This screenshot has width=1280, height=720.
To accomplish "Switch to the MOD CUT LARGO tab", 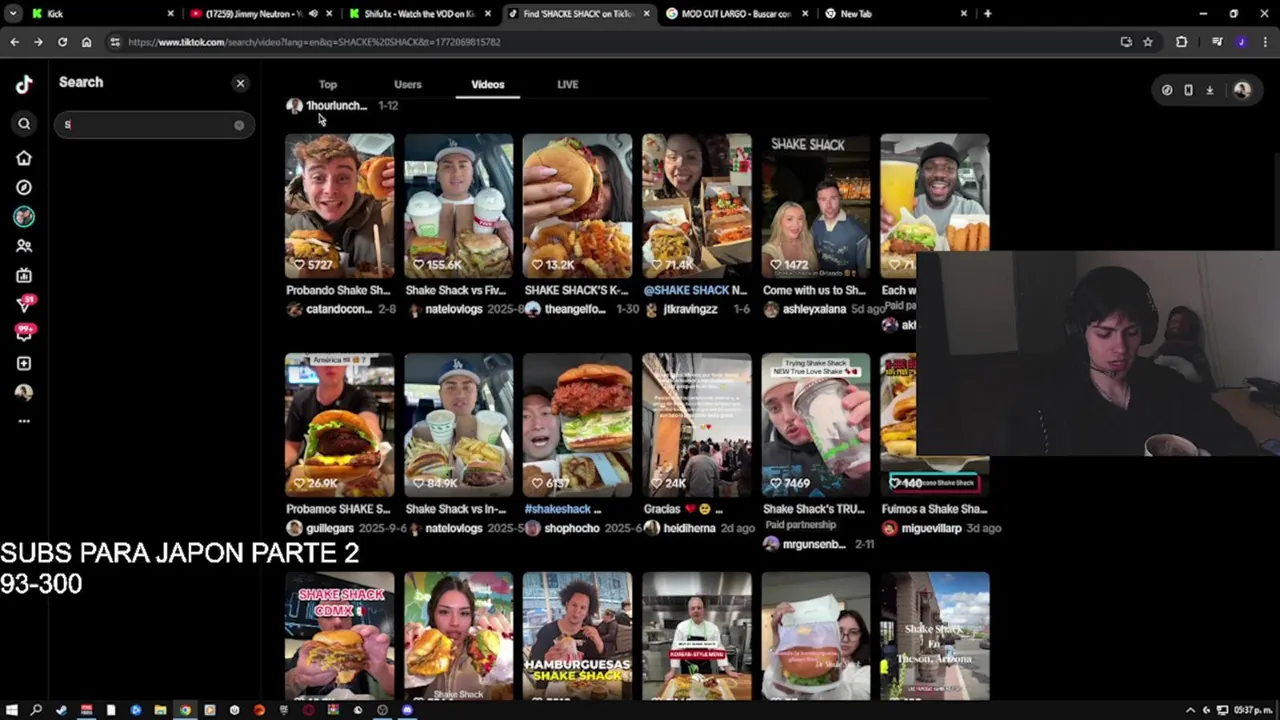I will click(736, 14).
